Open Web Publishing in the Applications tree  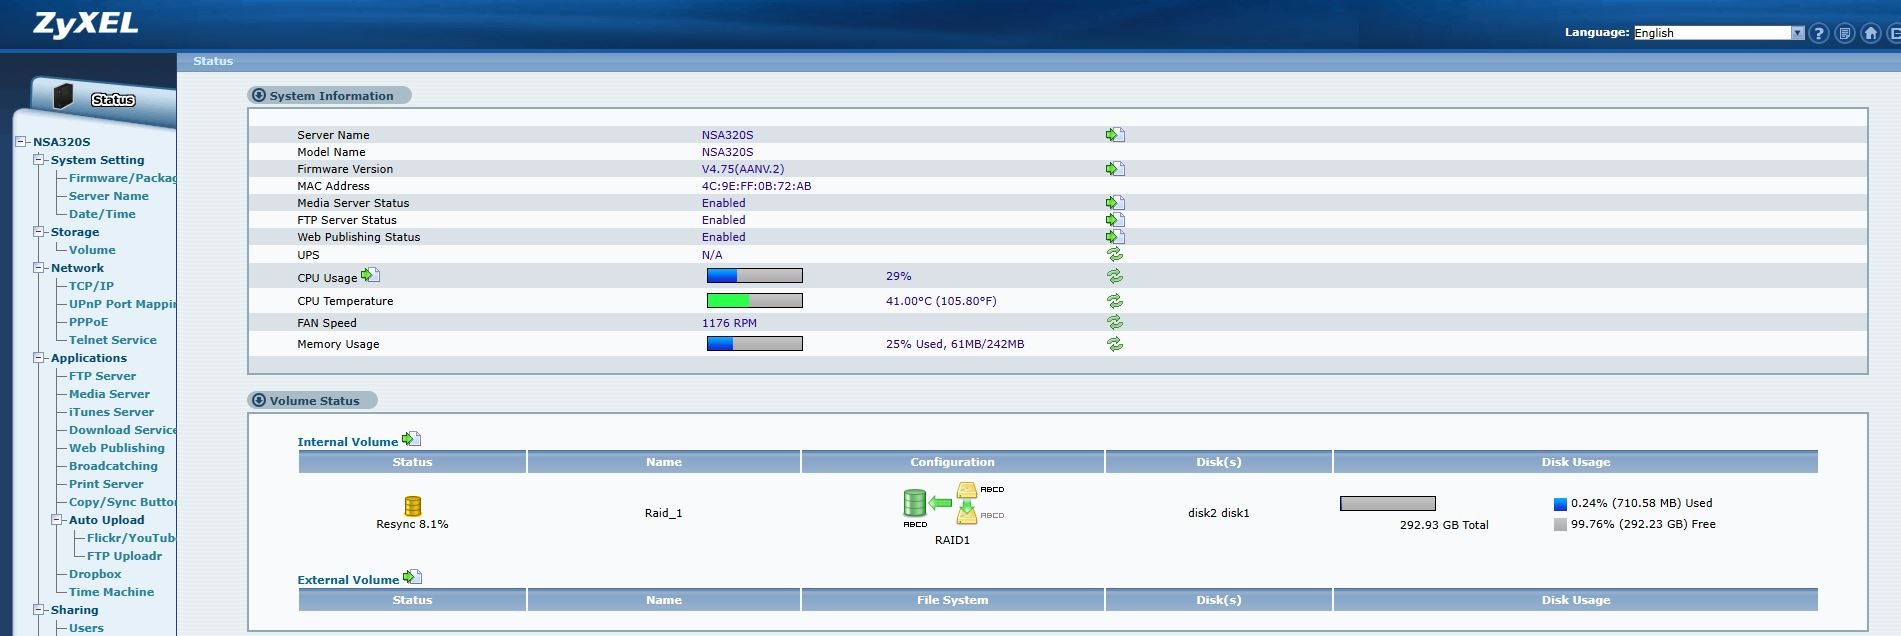[117, 448]
